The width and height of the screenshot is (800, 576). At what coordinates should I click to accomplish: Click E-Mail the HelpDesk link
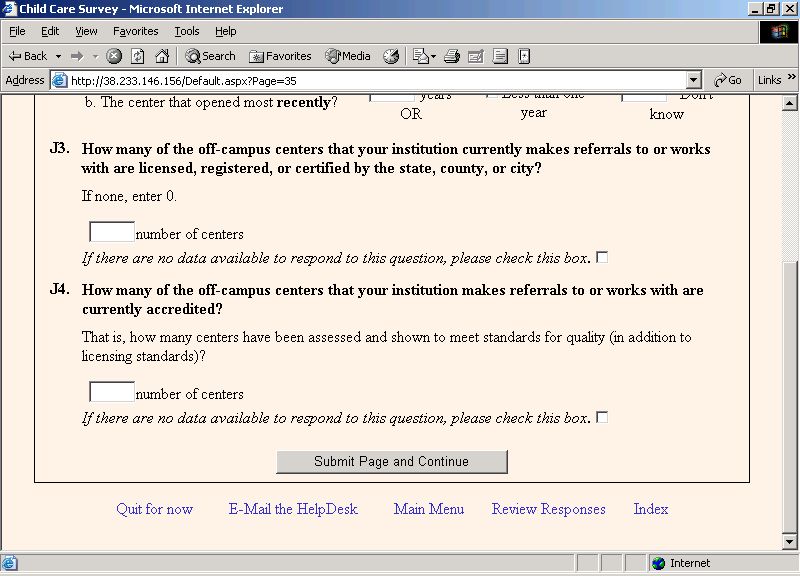(x=293, y=509)
